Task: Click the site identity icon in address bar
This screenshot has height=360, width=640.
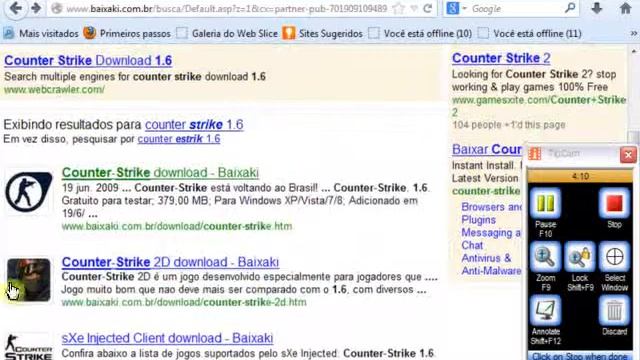Action: click(x=57, y=8)
